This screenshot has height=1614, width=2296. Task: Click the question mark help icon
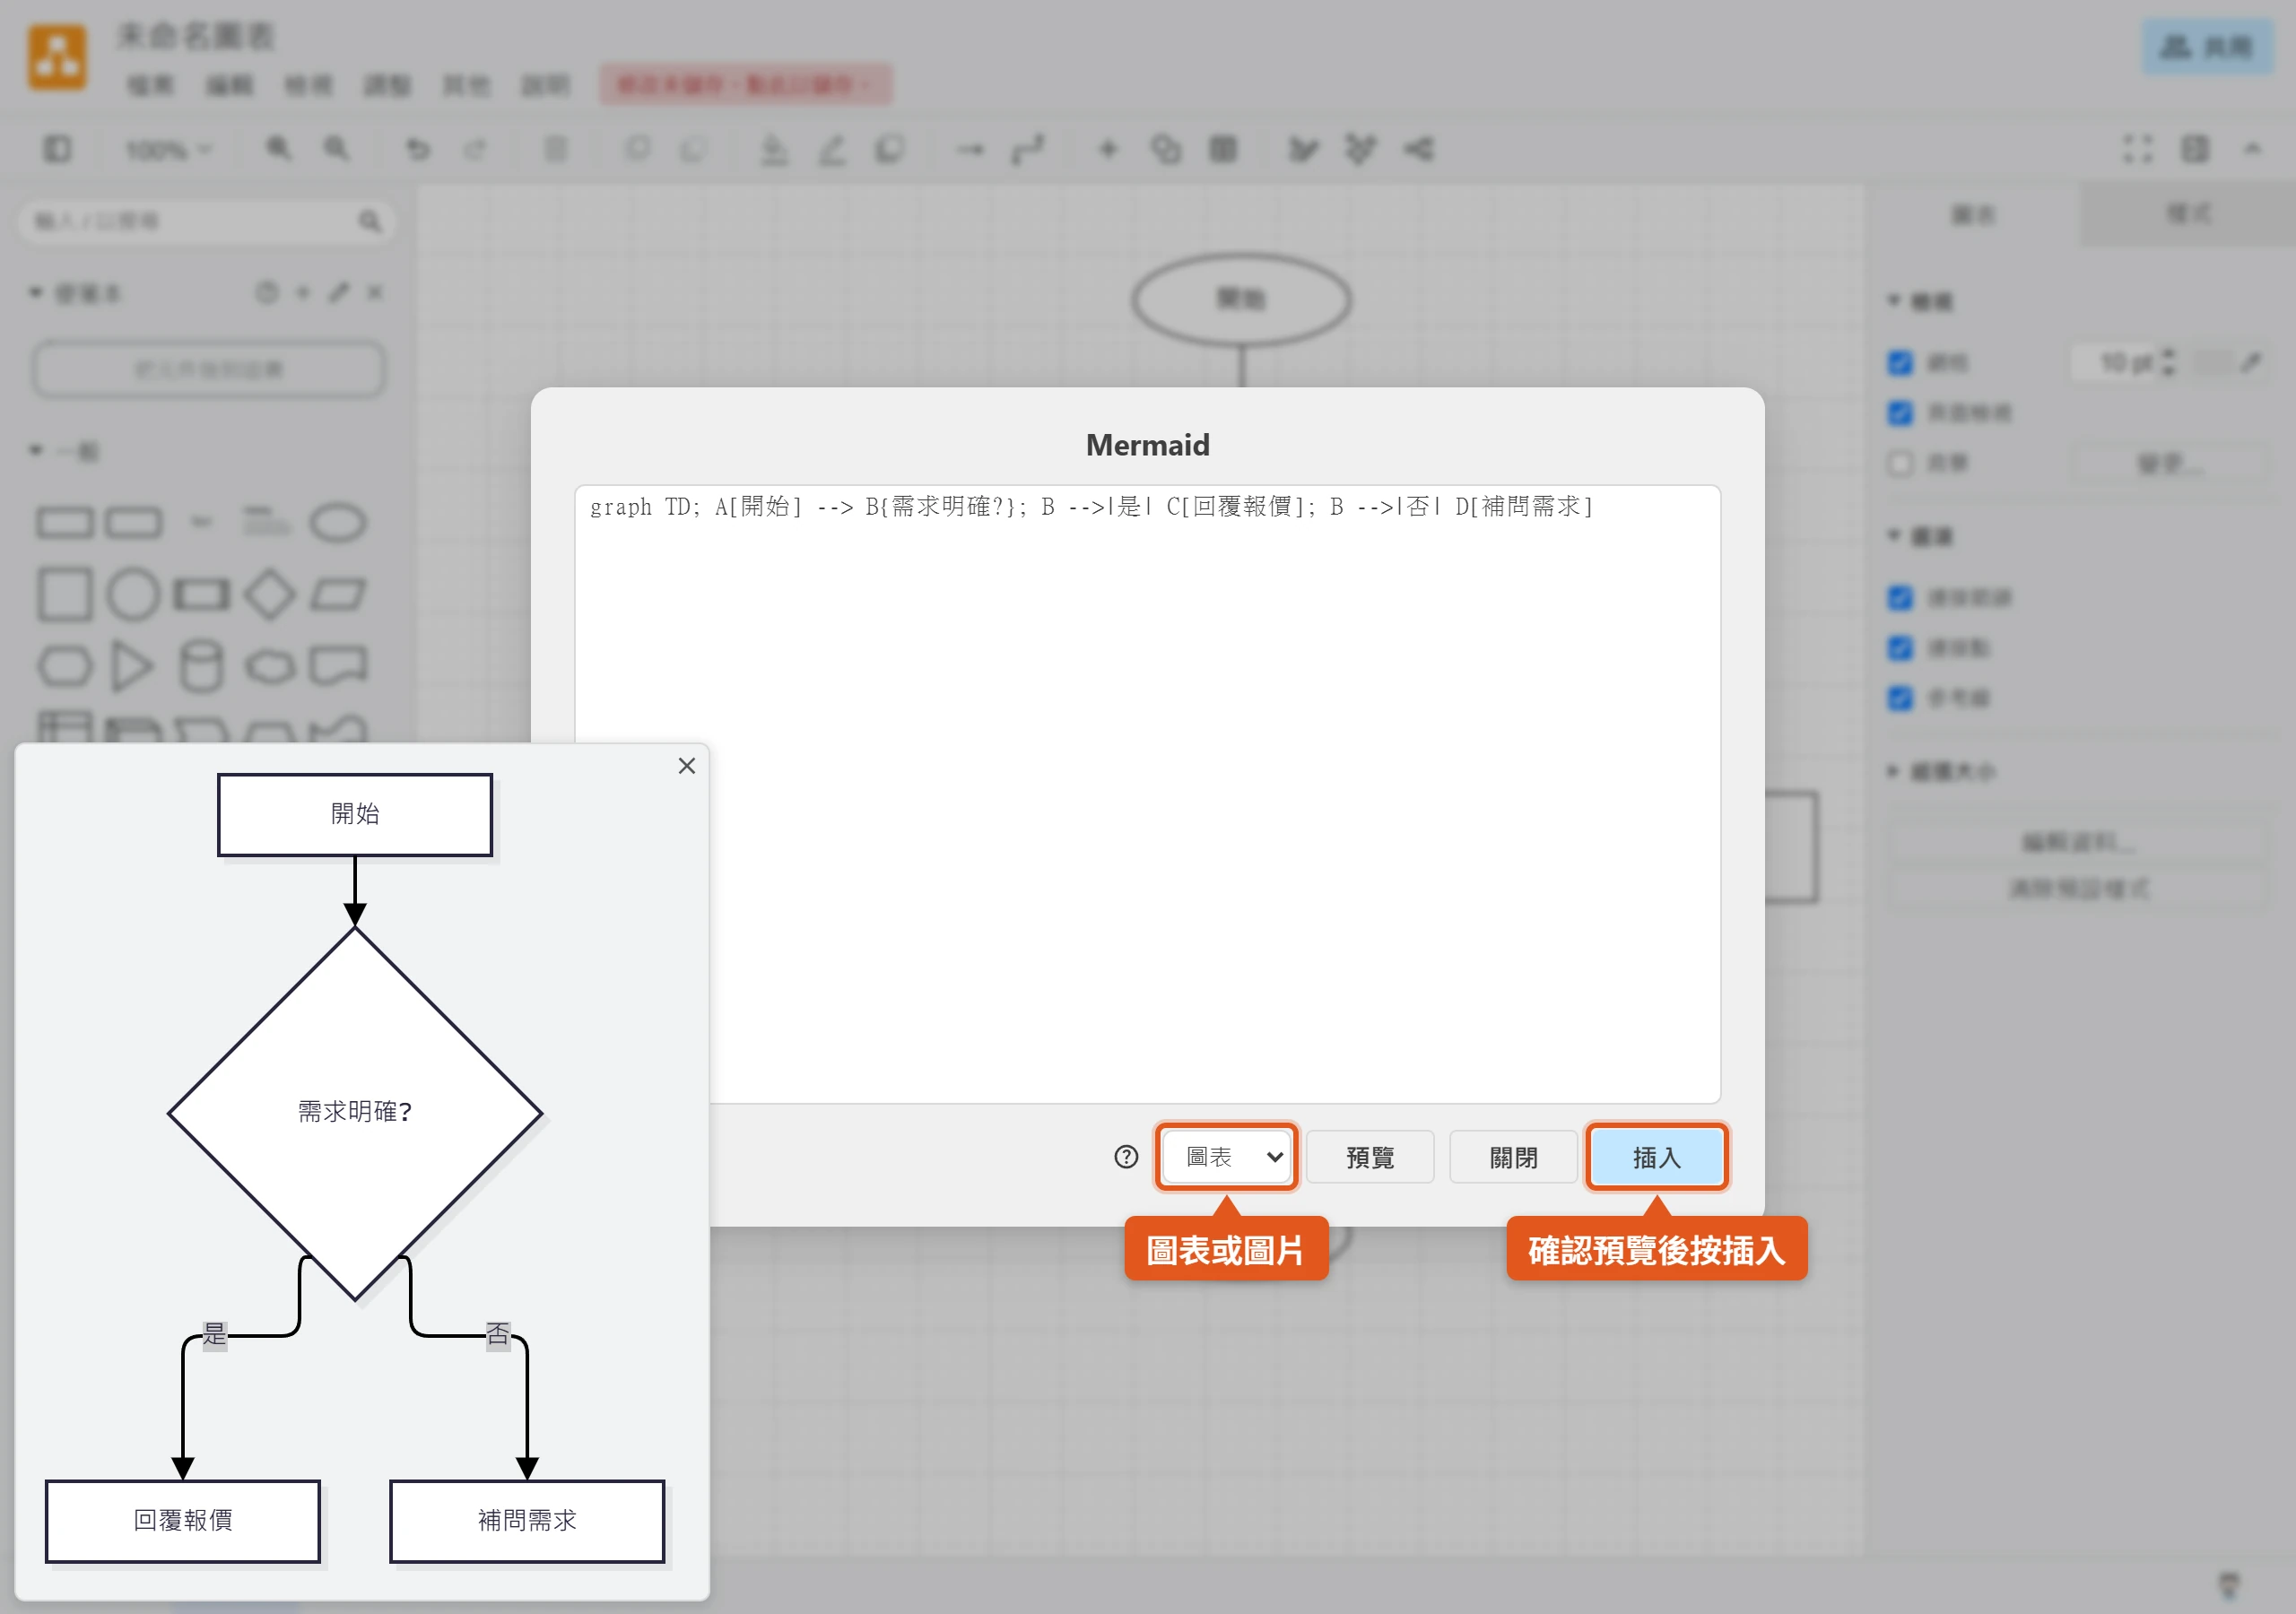tap(1126, 1157)
